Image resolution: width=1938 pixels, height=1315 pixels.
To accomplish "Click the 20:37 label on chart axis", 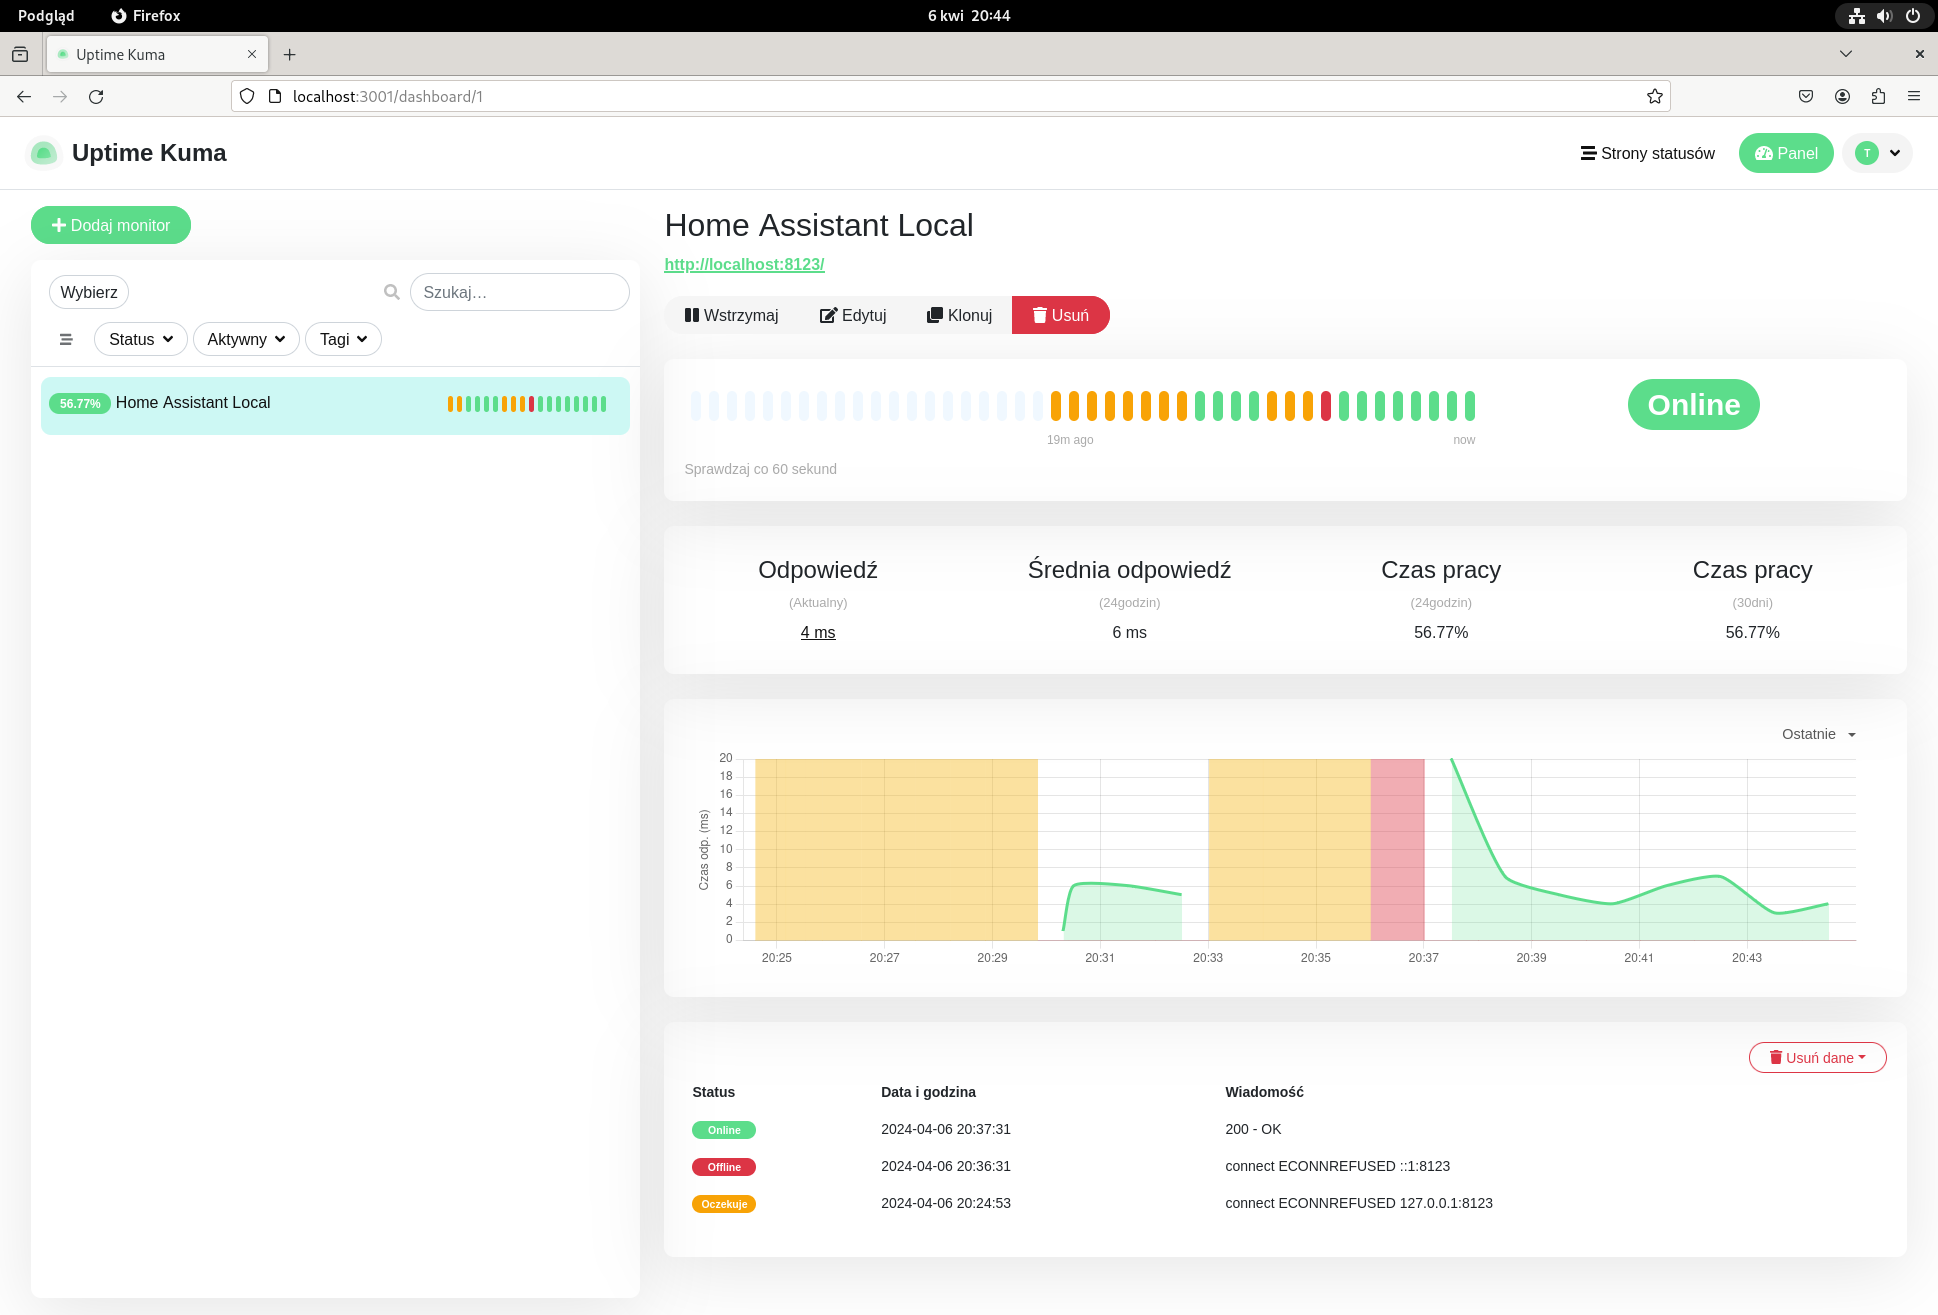I will point(1423,958).
